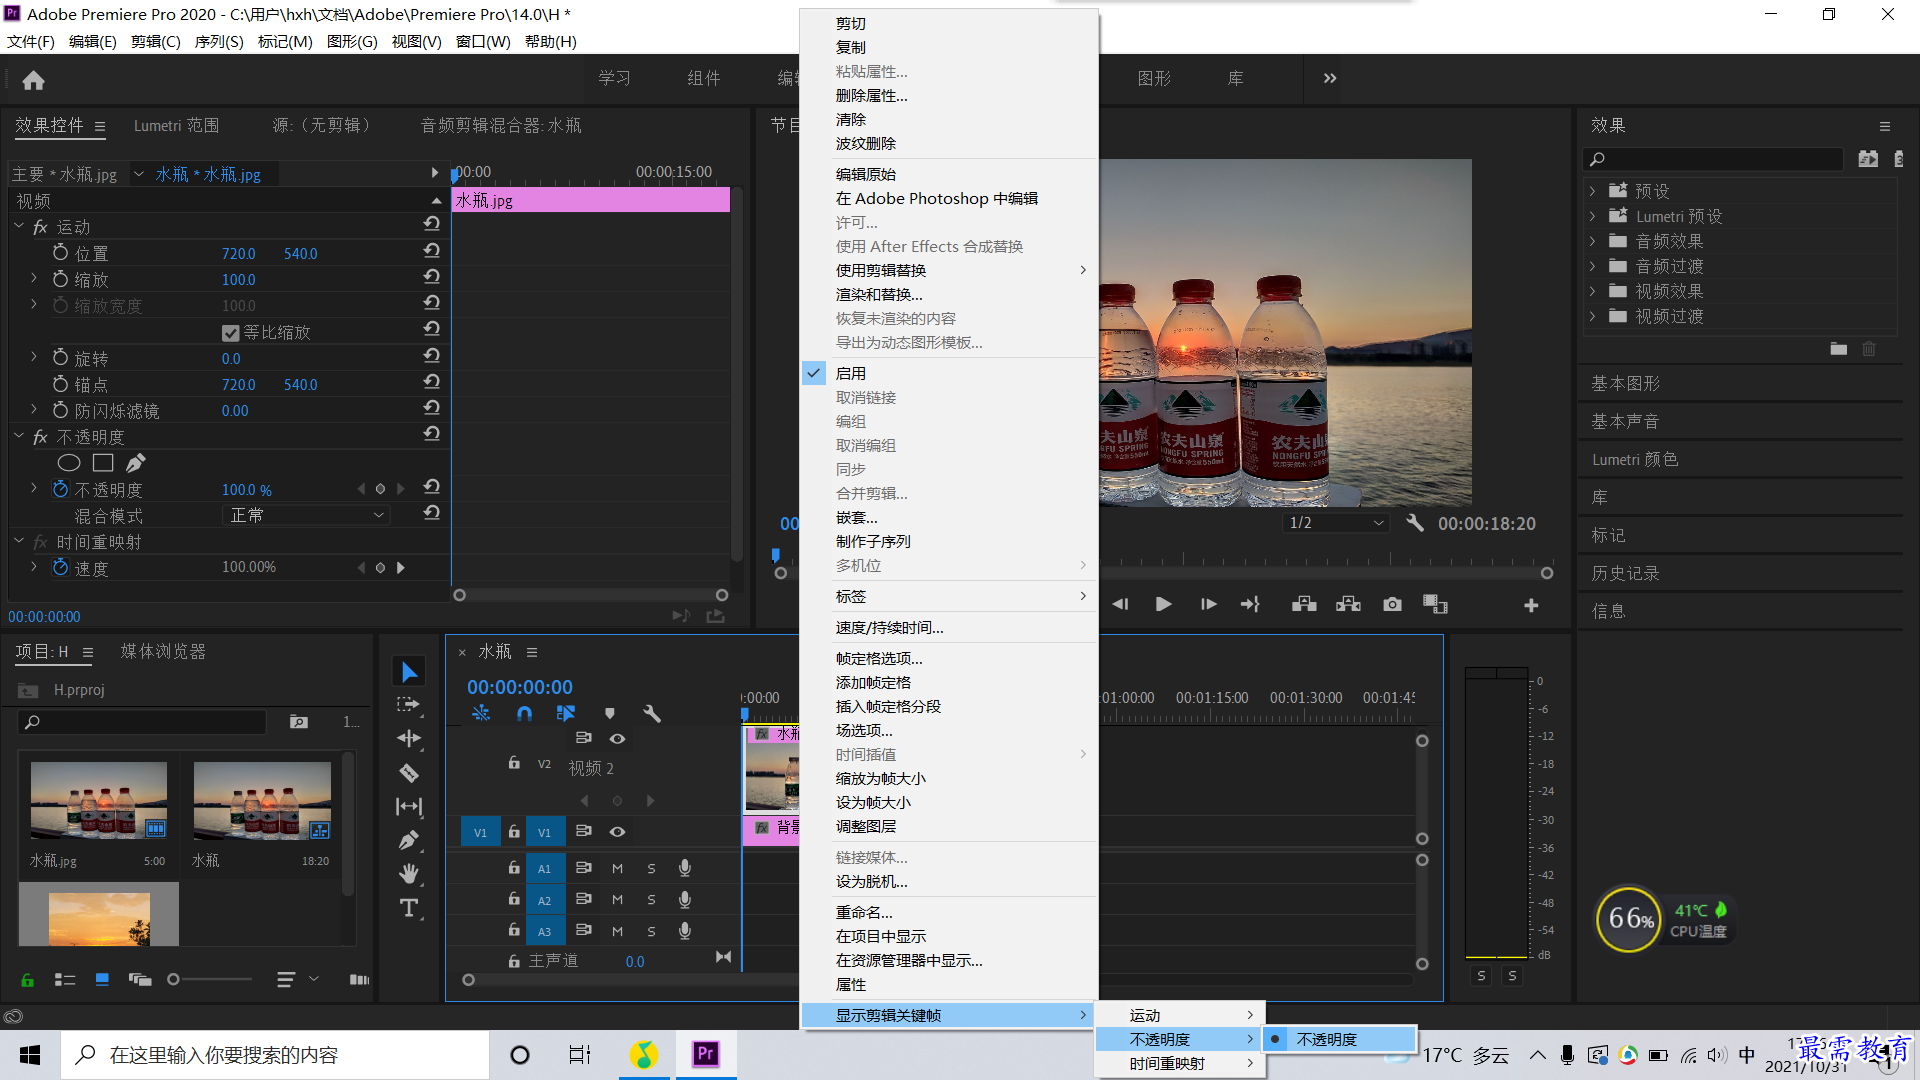Toggle animation stopwatch for 旋转

click(x=61, y=357)
